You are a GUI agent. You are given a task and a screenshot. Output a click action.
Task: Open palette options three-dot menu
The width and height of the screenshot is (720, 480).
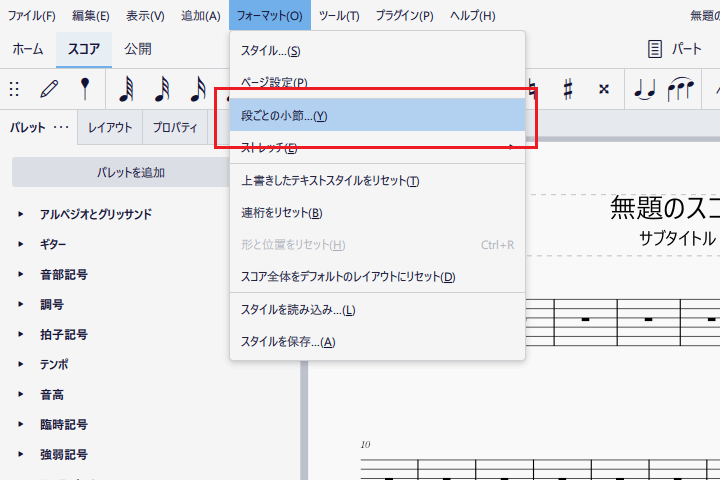(x=61, y=127)
